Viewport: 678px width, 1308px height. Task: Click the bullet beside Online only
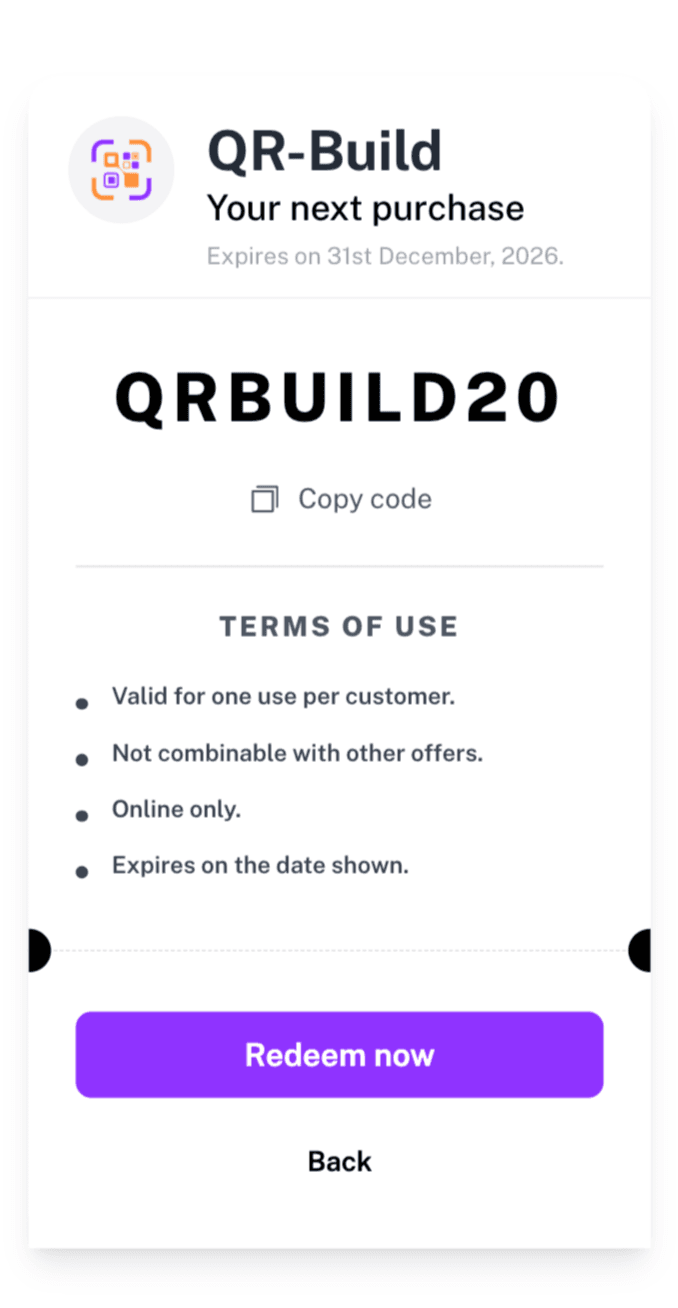[82, 816]
